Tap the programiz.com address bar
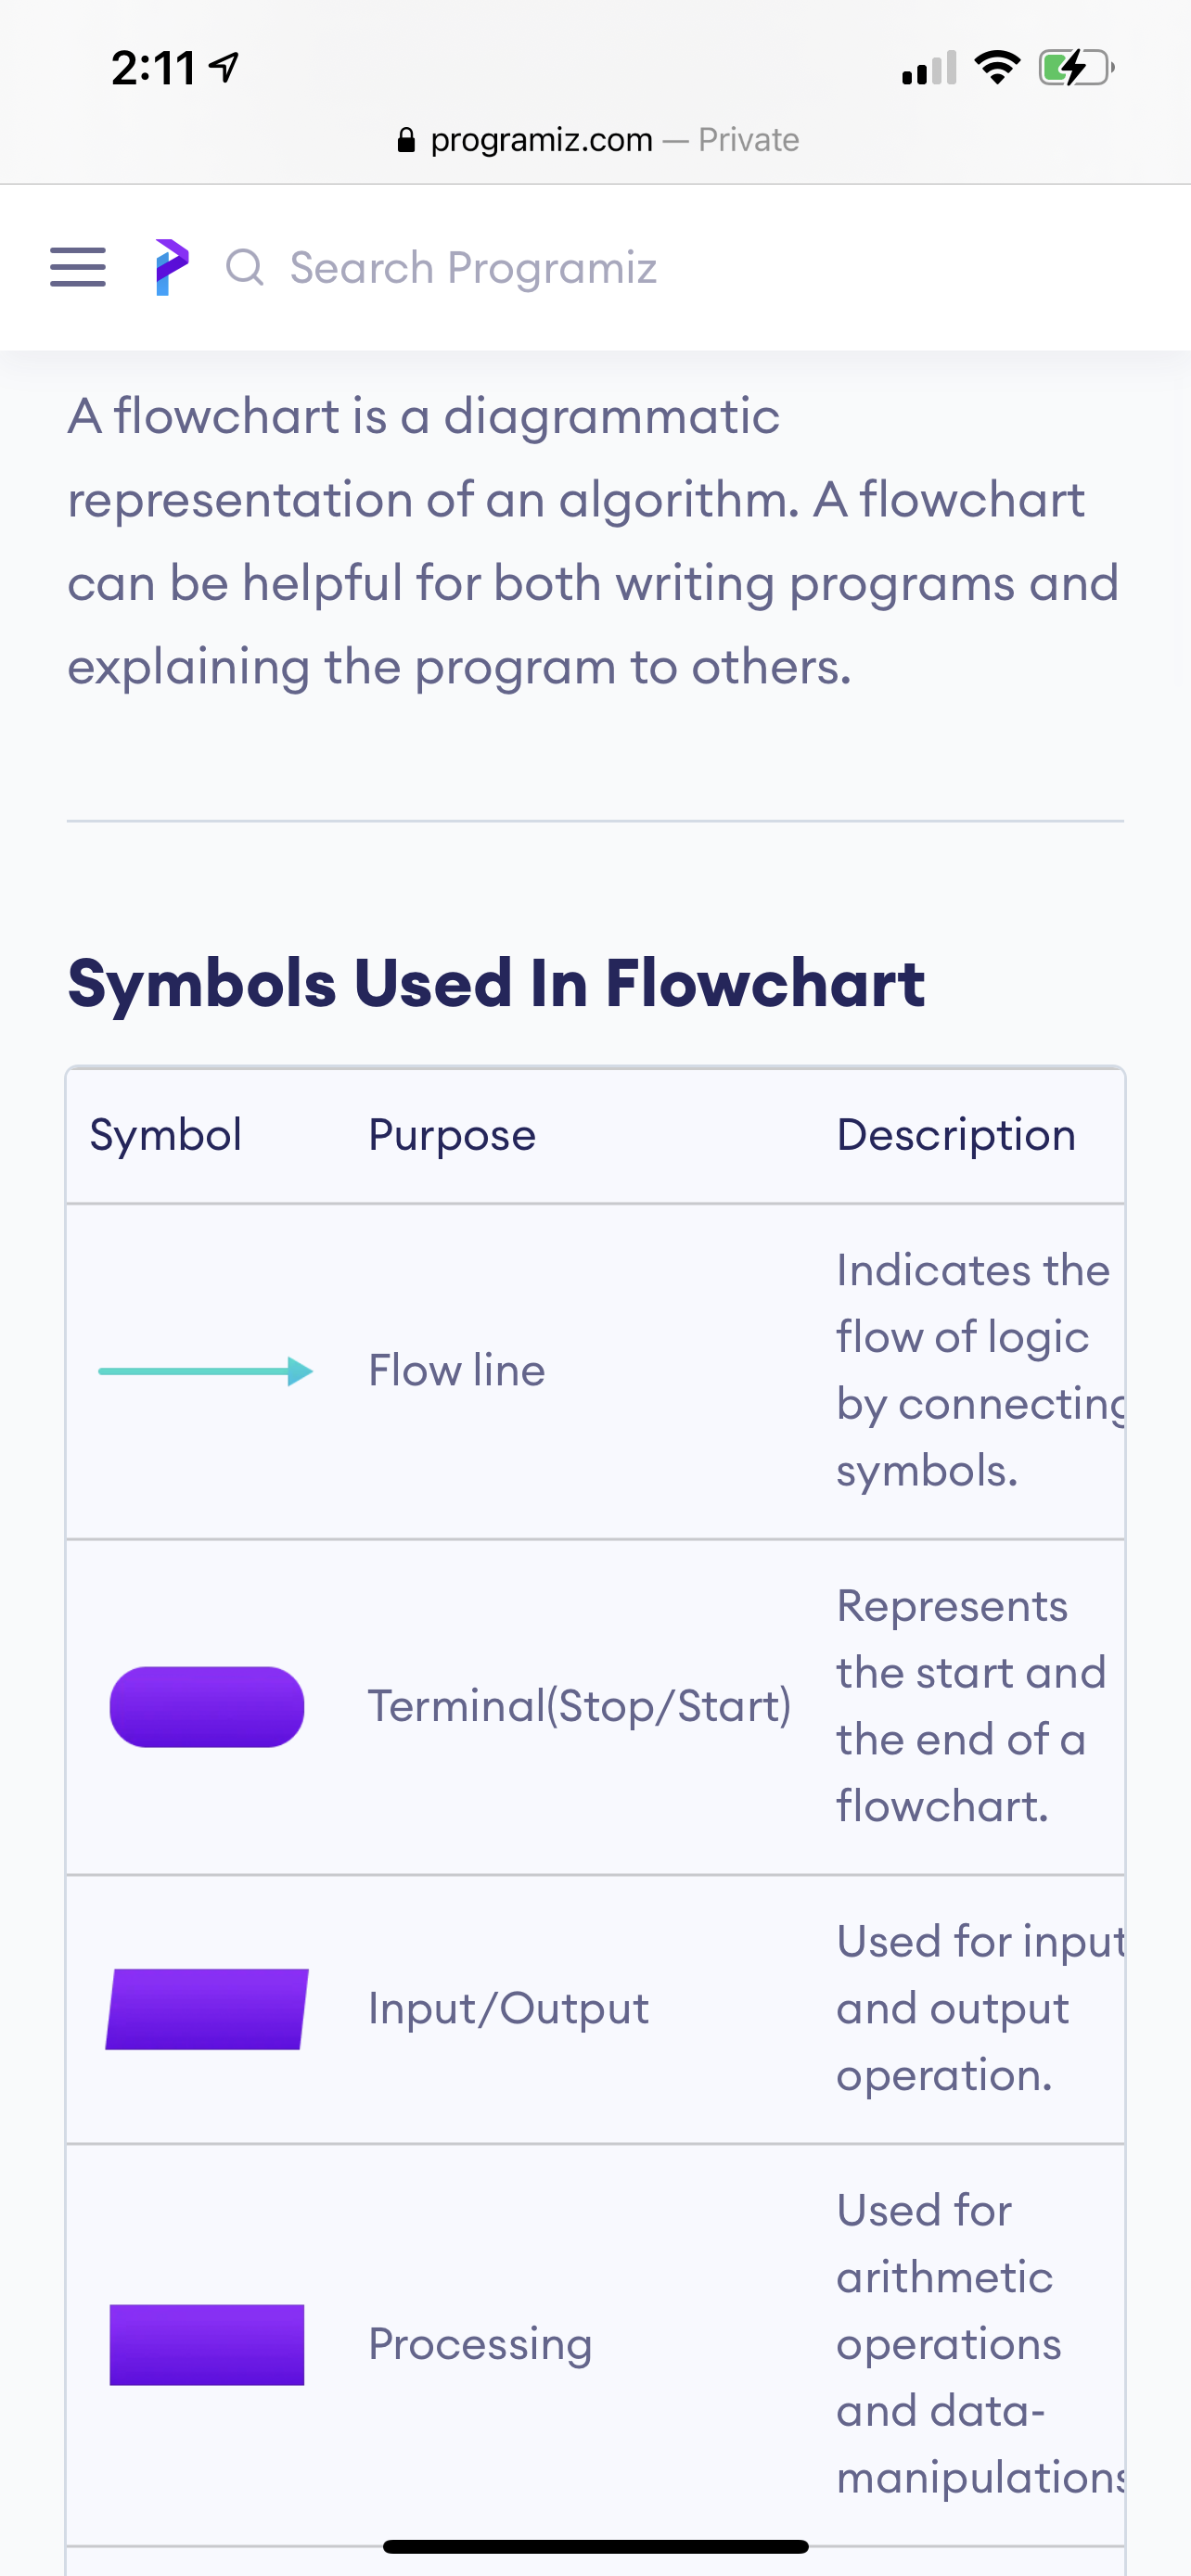The image size is (1191, 2576). click(x=598, y=139)
